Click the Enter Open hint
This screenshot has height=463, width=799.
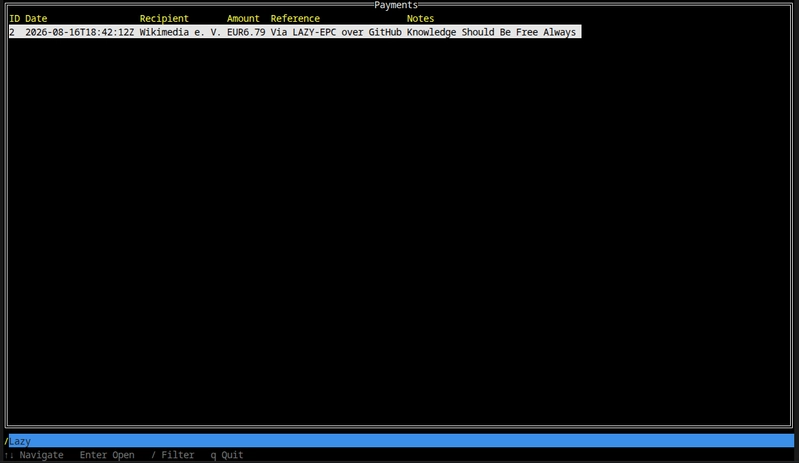point(107,455)
